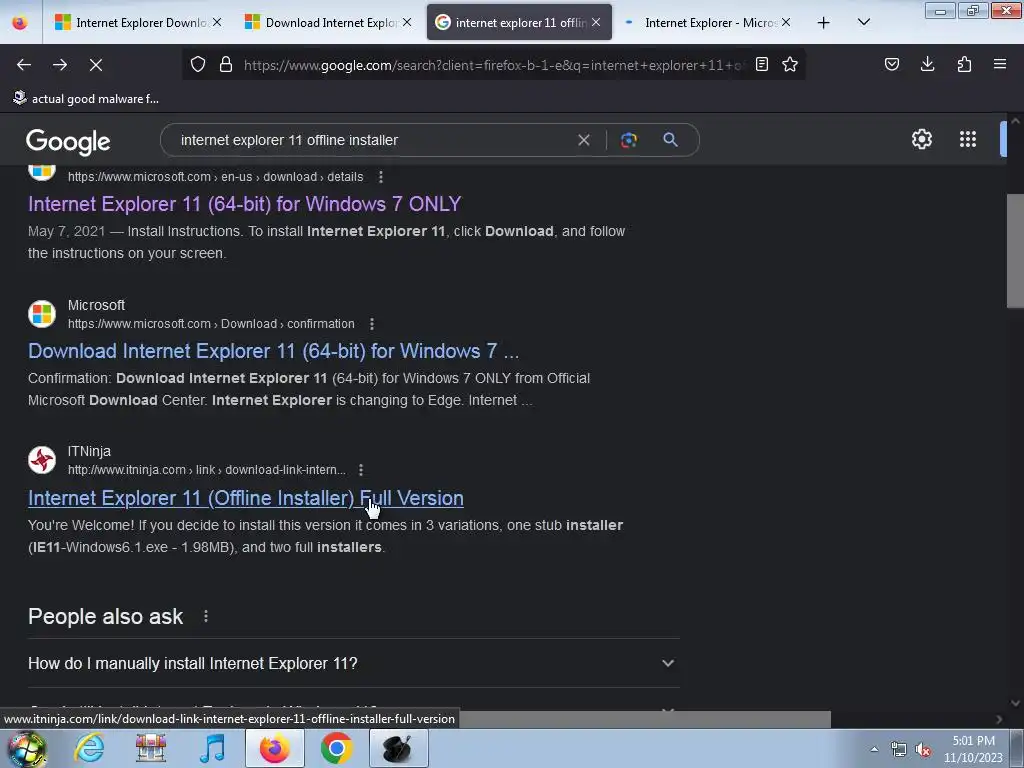List all tabs with the chevron
1024x768 pixels.
(x=863, y=22)
